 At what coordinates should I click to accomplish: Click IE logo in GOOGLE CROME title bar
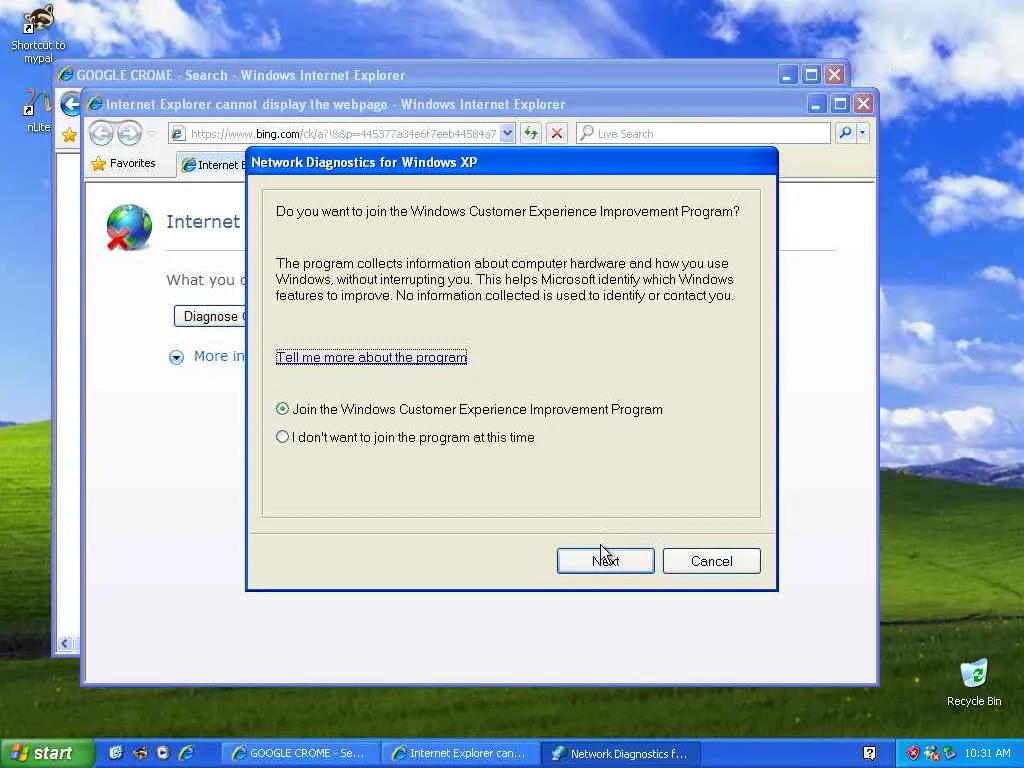tap(65, 74)
